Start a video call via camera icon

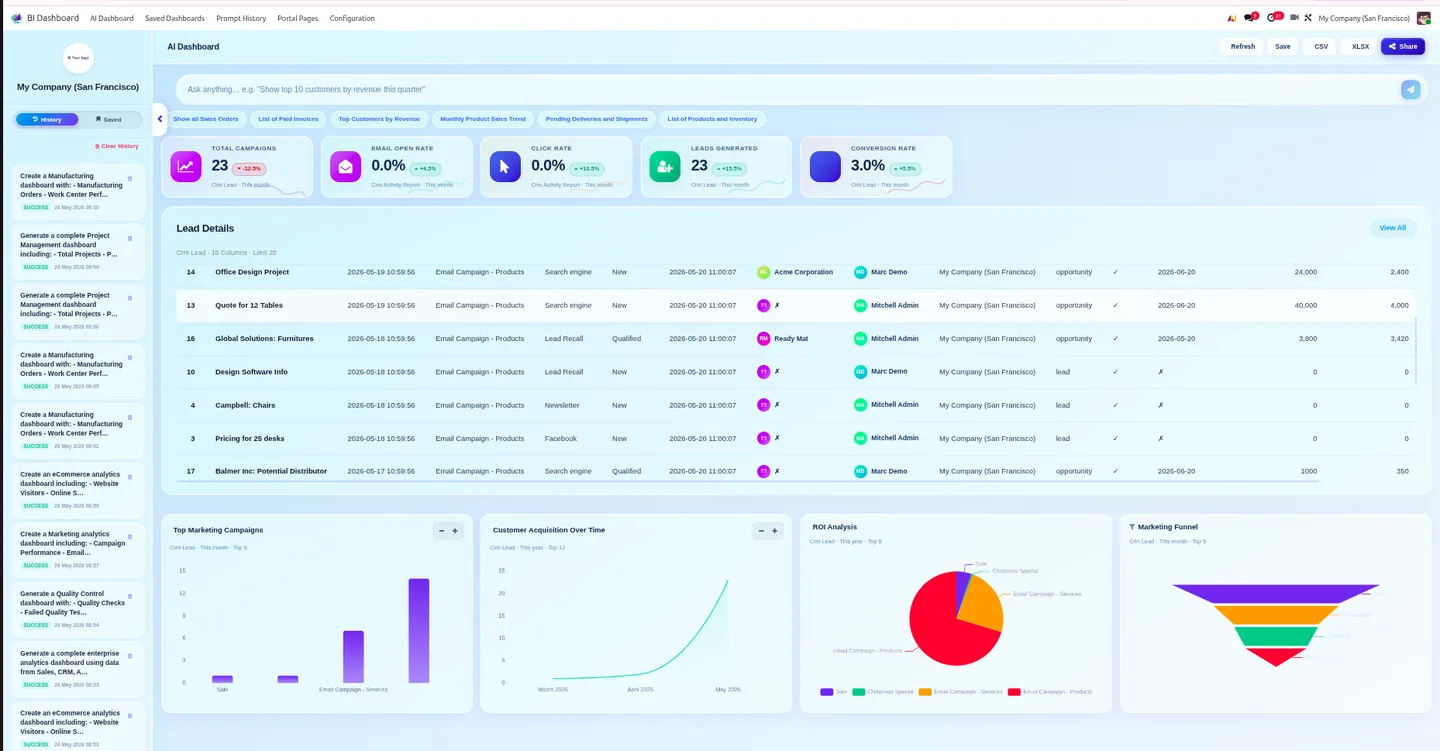click(x=1294, y=18)
